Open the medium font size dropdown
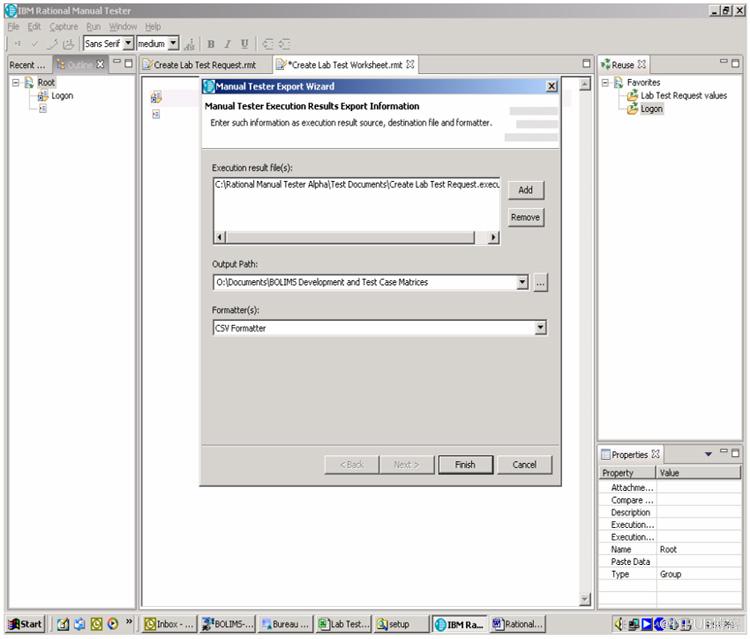Image resolution: width=750 pixels, height=639 pixels. click(173, 44)
